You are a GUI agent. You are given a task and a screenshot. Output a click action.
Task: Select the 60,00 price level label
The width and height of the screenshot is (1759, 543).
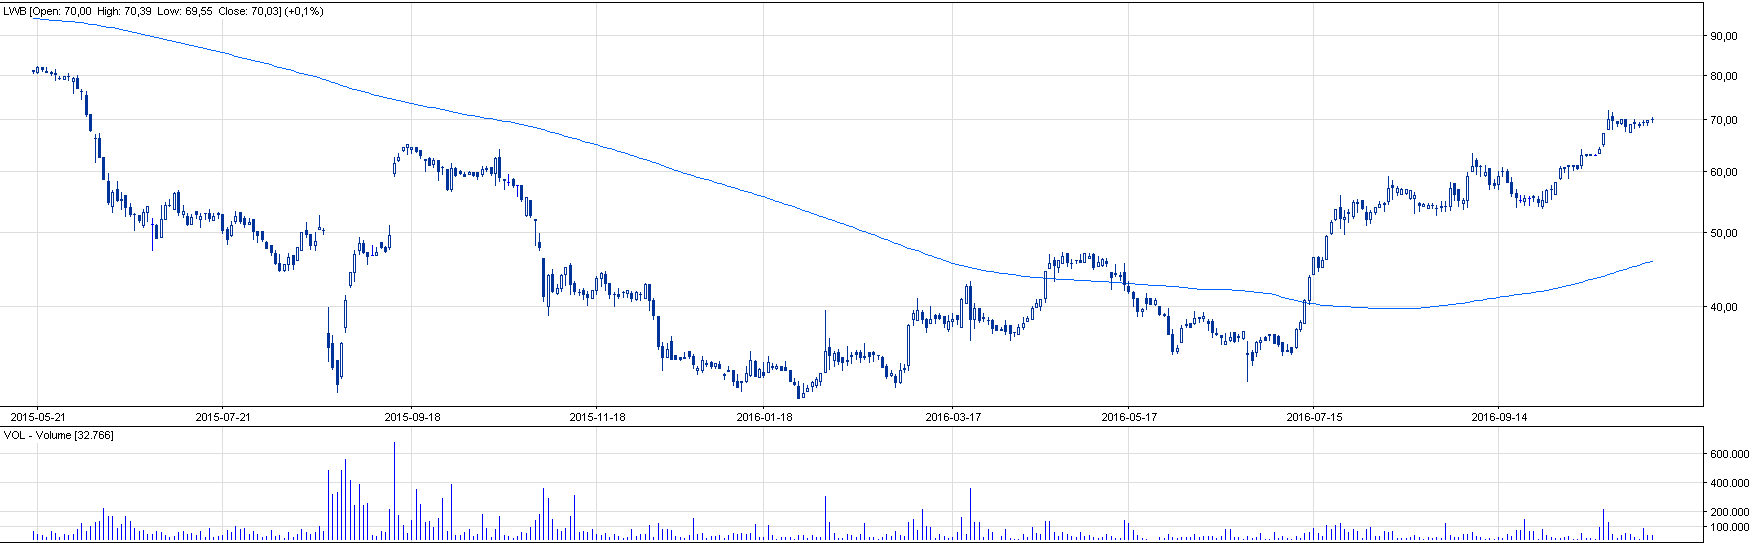(x=1723, y=172)
